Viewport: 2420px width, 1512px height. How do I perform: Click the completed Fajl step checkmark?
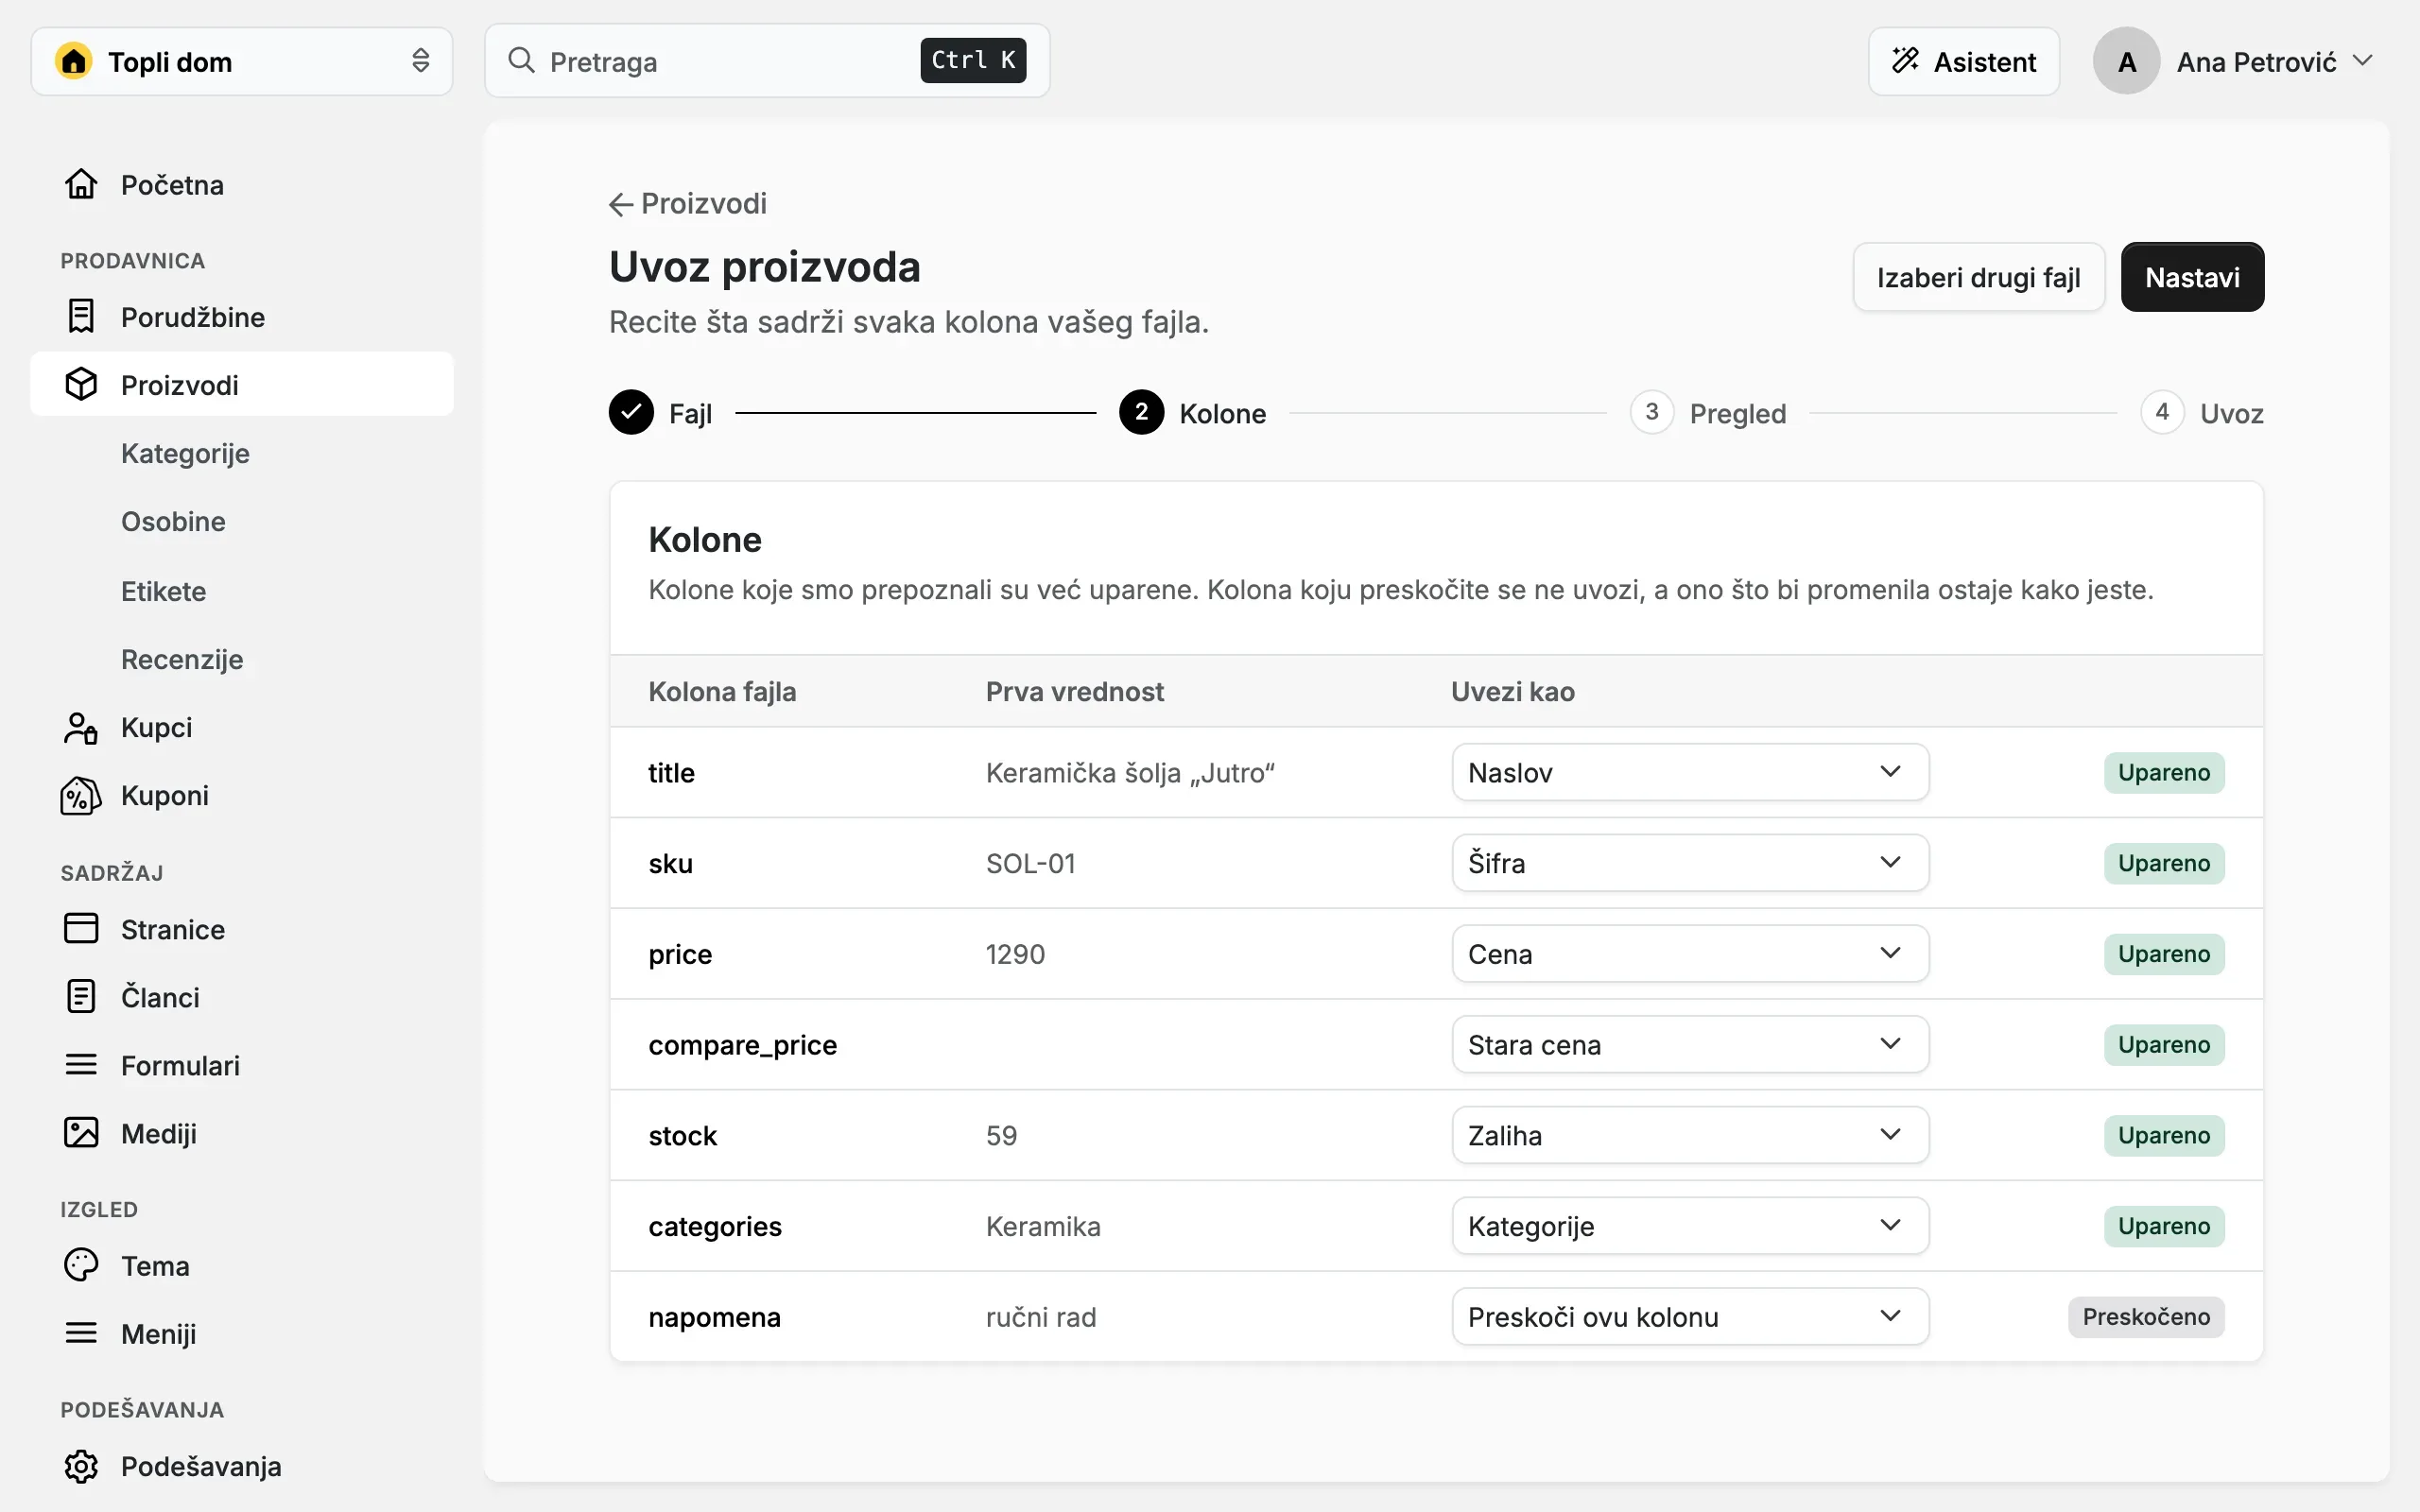click(x=631, y=412)
